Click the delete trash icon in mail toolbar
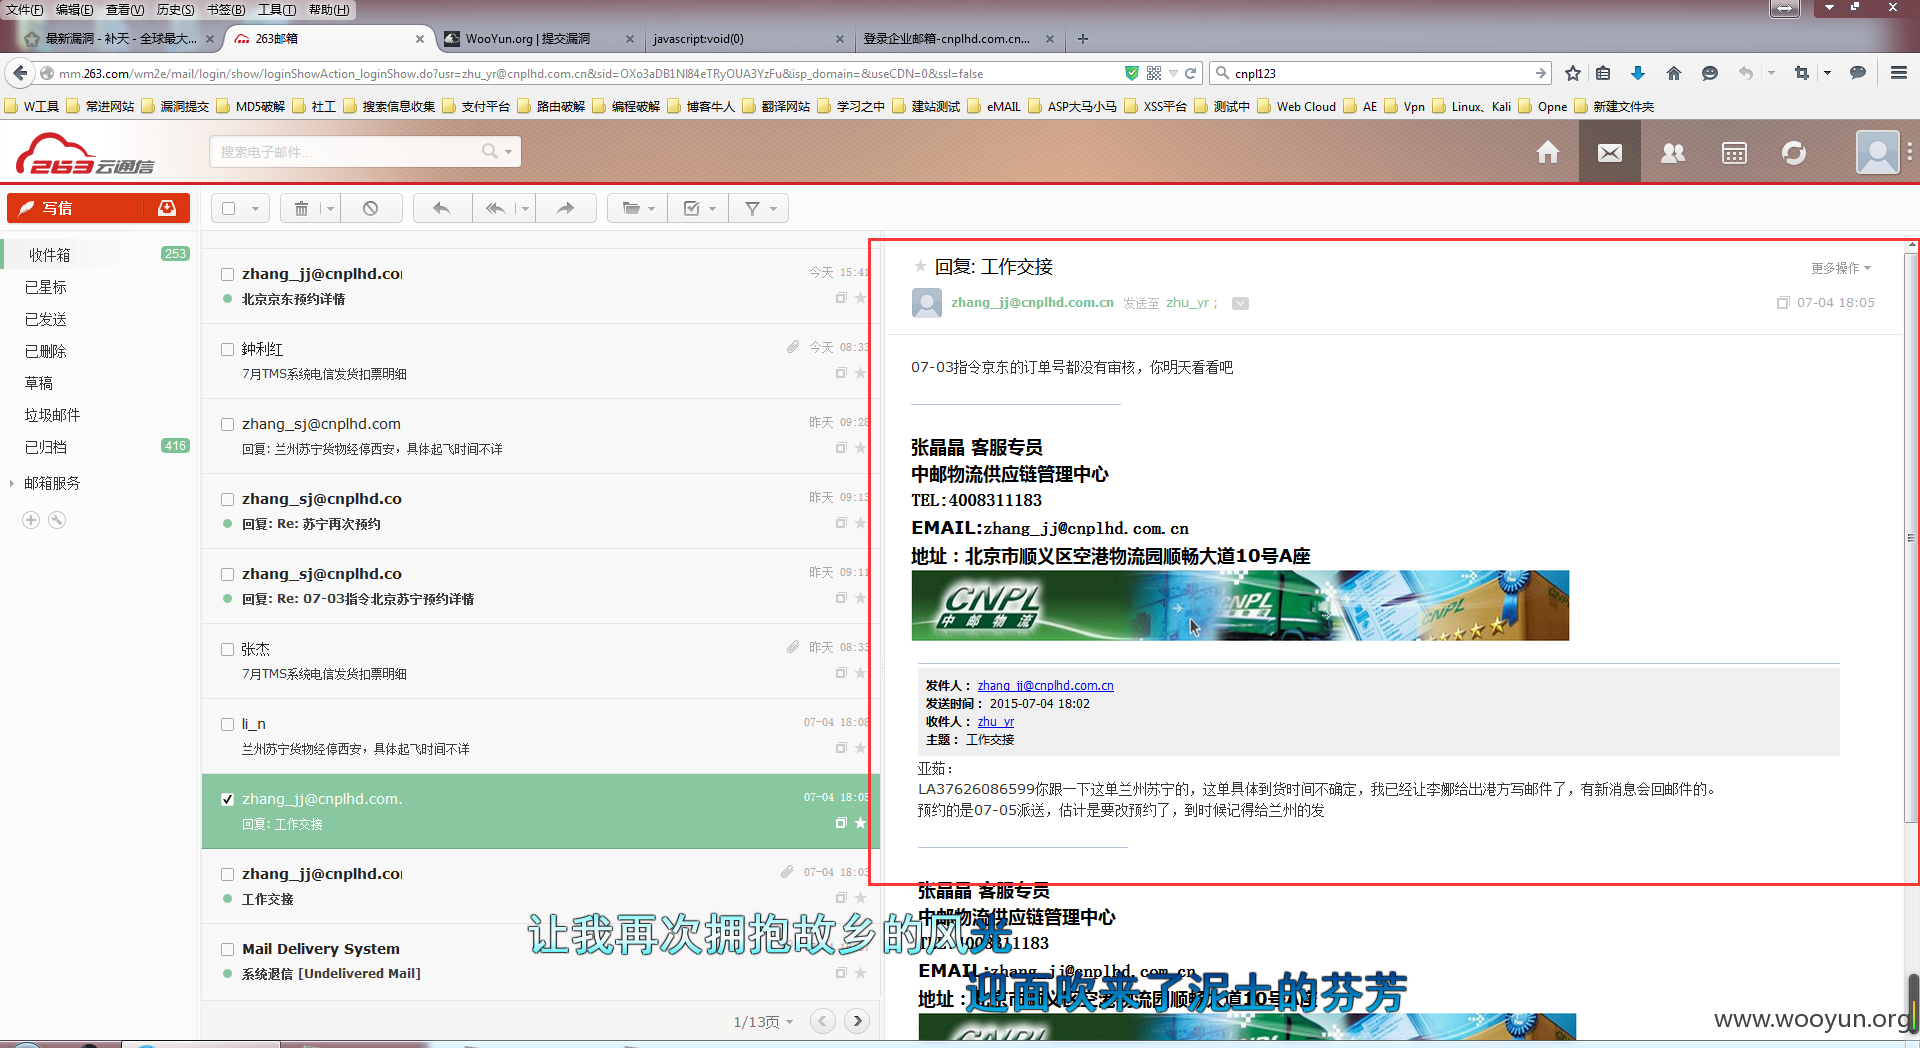 click(x=301, y=208)
